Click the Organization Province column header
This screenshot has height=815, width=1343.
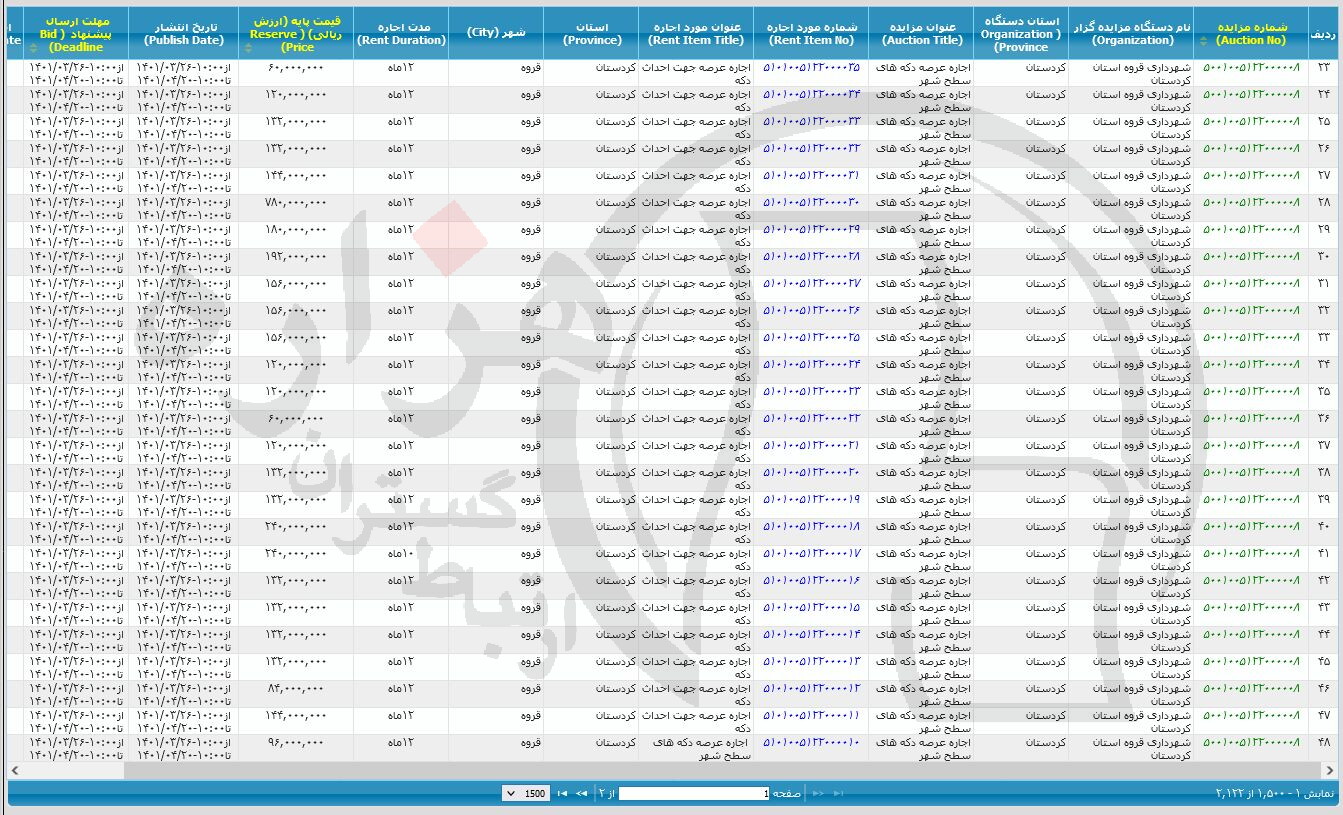1021,33
